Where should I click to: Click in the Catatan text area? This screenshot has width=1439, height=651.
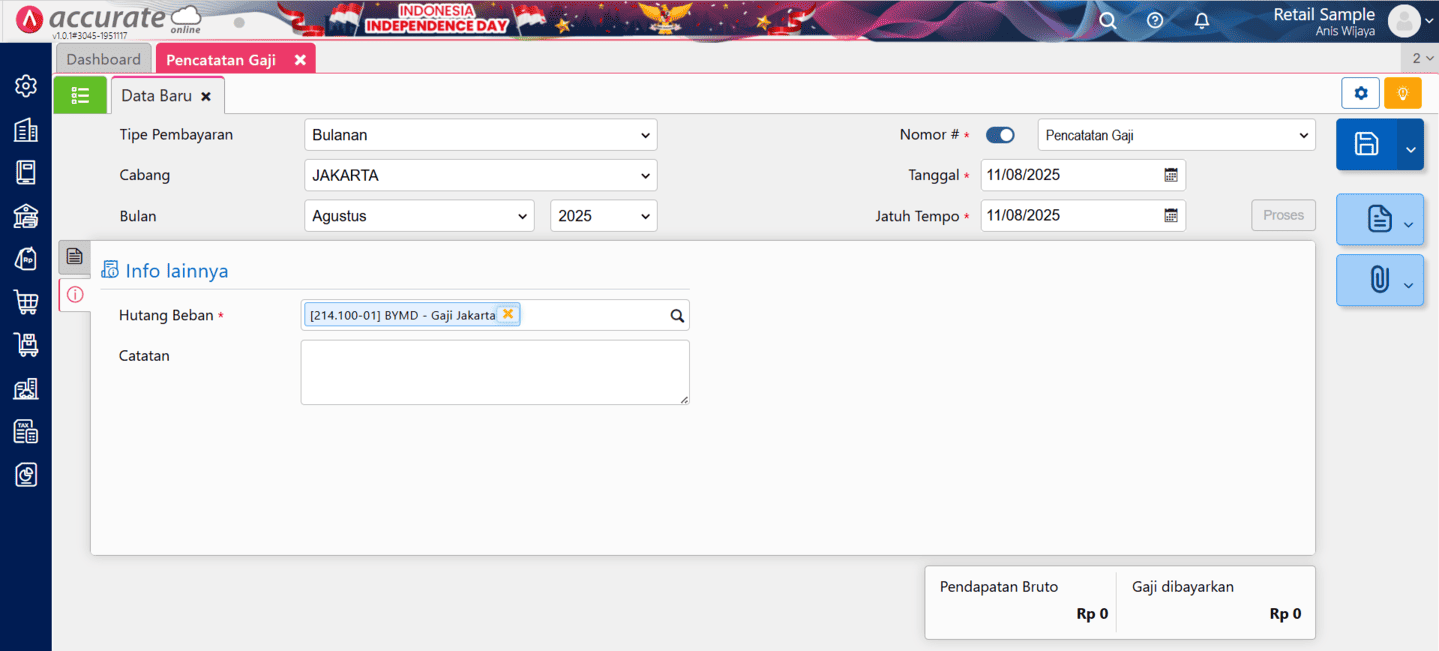click(494, 372)
